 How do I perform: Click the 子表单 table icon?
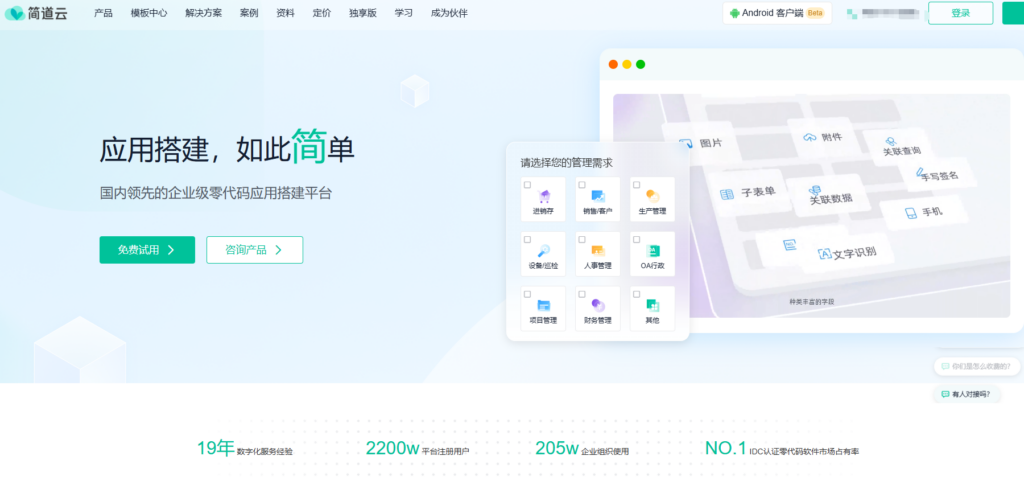pos(727,194)
